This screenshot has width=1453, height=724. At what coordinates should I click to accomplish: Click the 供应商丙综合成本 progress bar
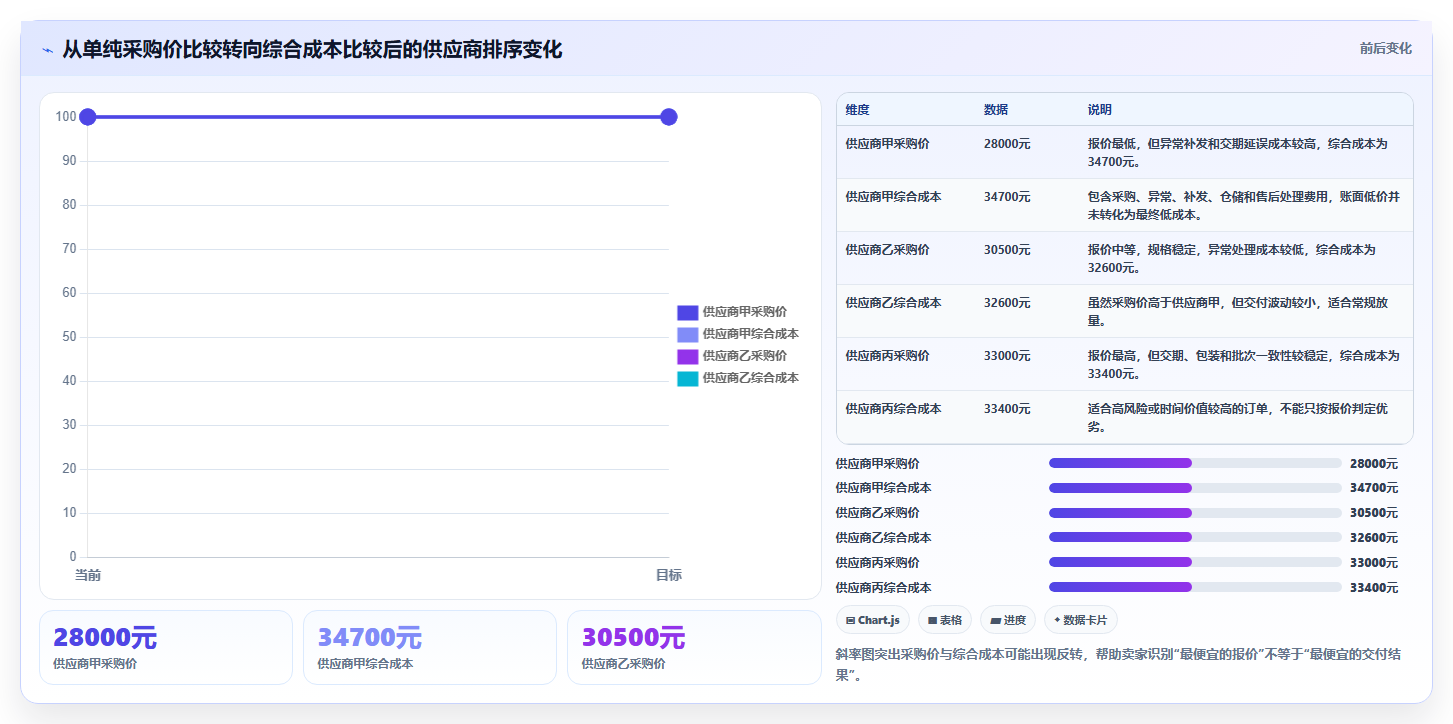pyautogui.click(x=1195, y=587)
